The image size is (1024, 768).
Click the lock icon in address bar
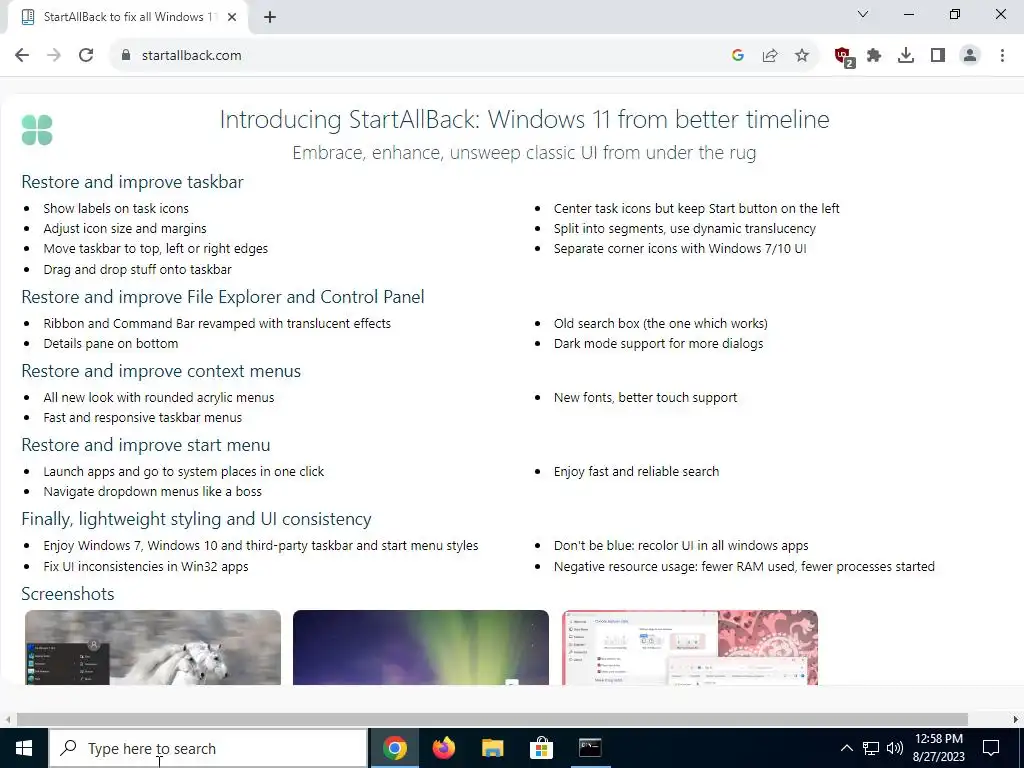click(126, 56)
